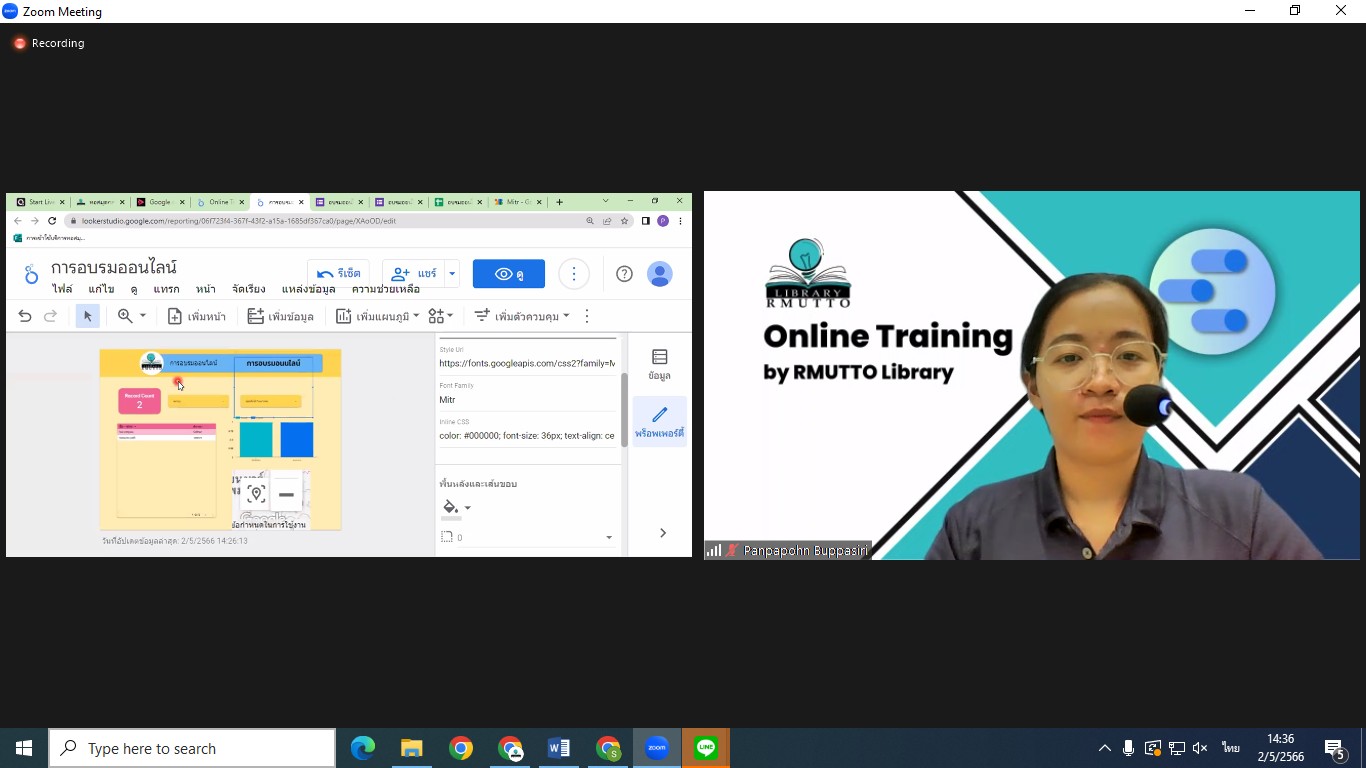
Task: Click the map zoom-out minus button
Action: pos(286,494)
